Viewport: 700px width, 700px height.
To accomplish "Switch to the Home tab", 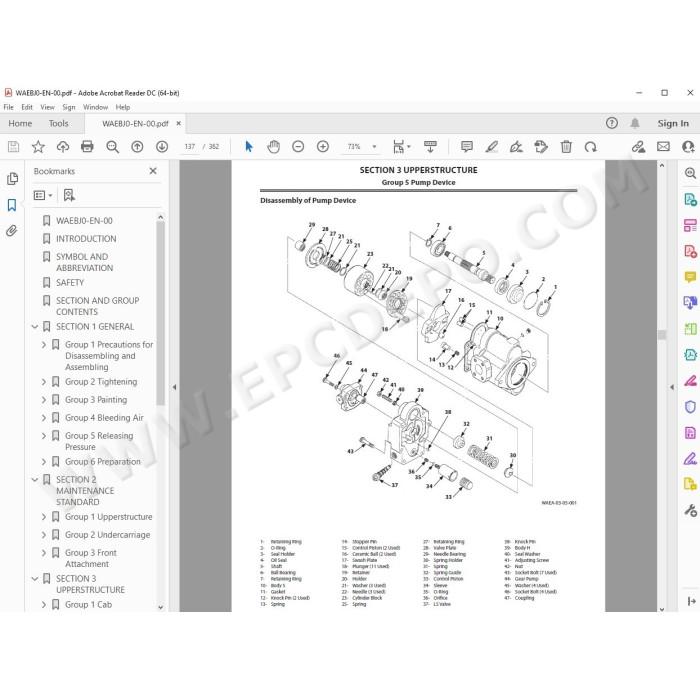I will (x=20, y=123).
